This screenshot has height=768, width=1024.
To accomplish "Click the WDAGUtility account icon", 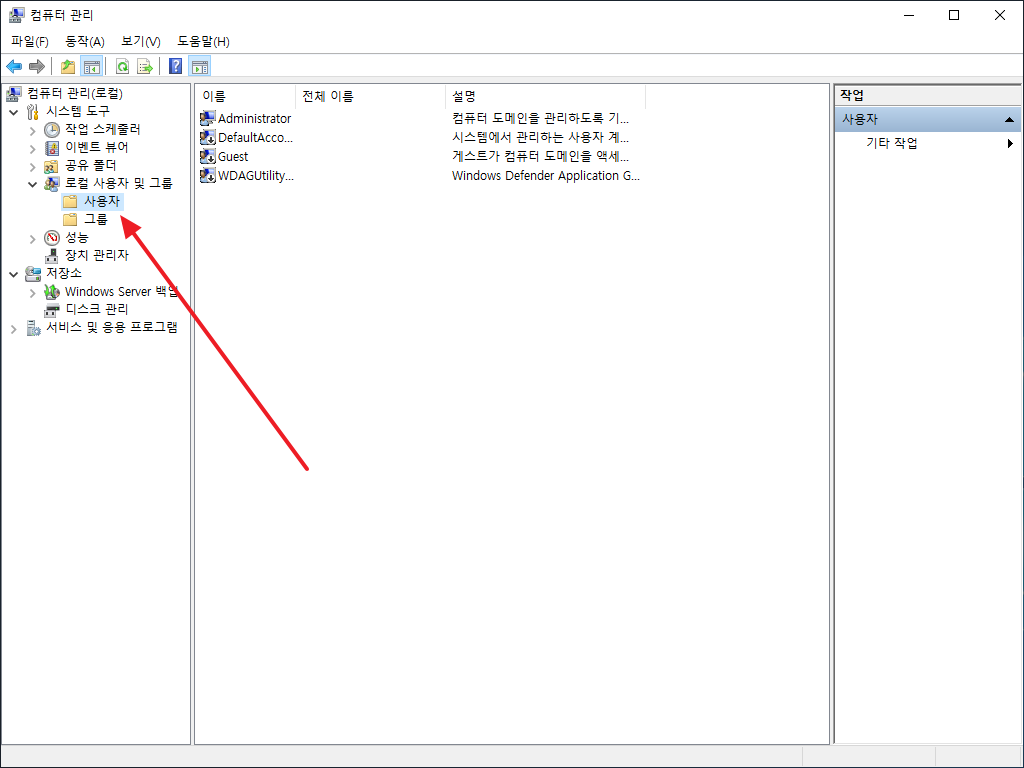I will 208,175.
